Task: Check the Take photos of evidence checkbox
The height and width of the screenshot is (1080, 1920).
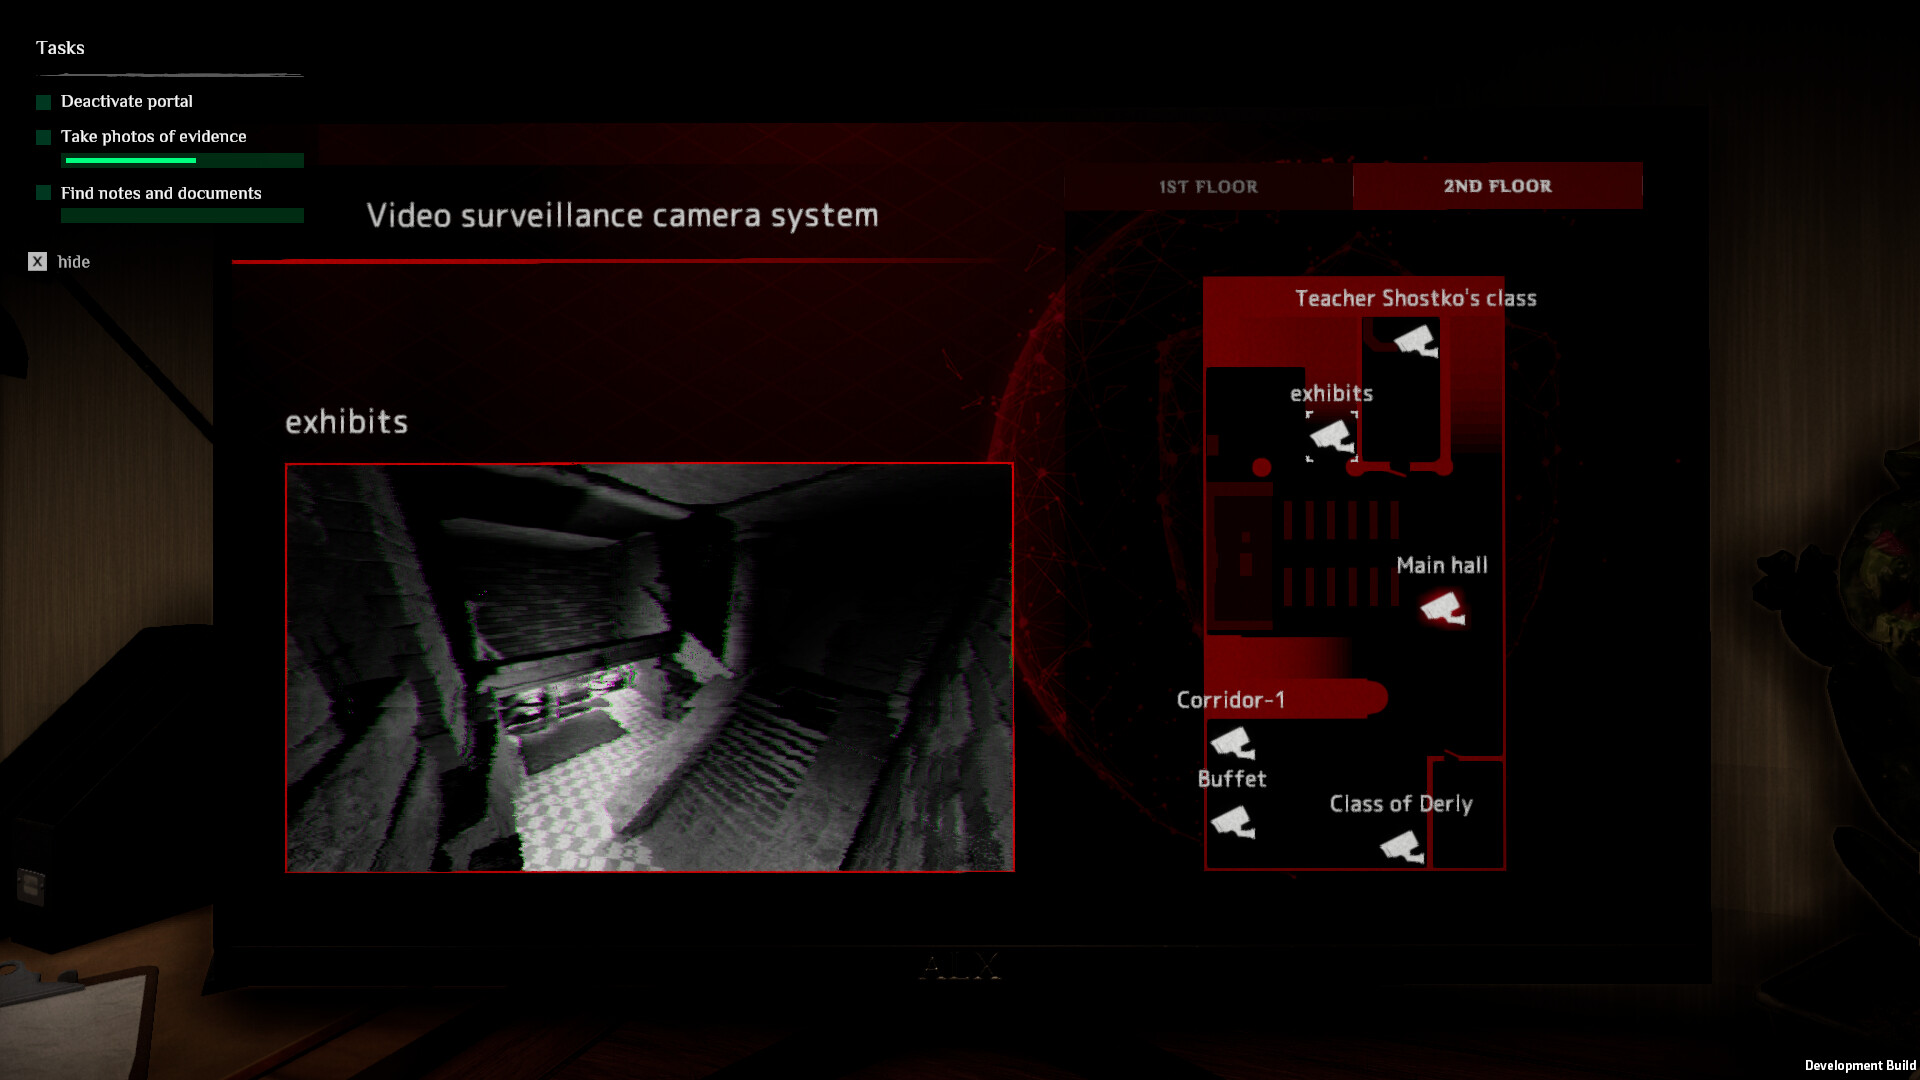Action: pyautogui.click(x=42, y=137)
